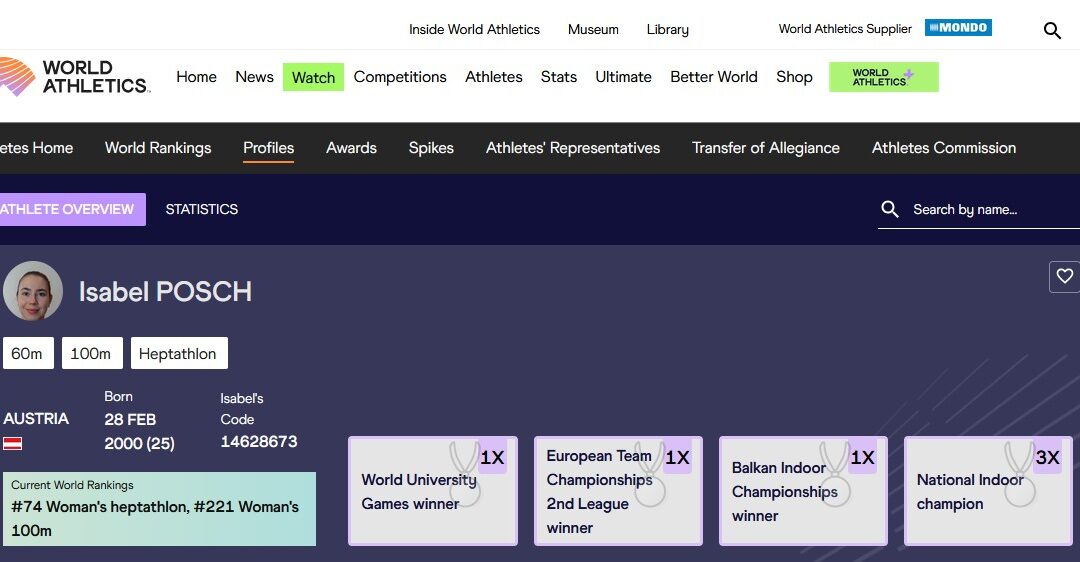Image resolution: width=1080 pixels, height=562 pixels.
Task: Select the National Indoor champion medal card
Action: (988, 491)
